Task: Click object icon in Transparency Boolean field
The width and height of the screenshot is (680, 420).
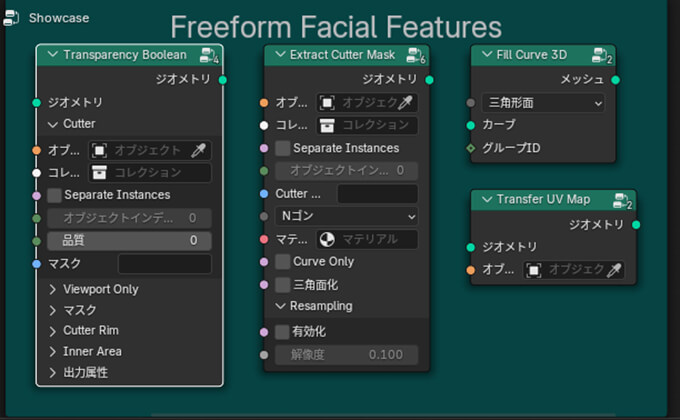Action: [x=99, y=151]
